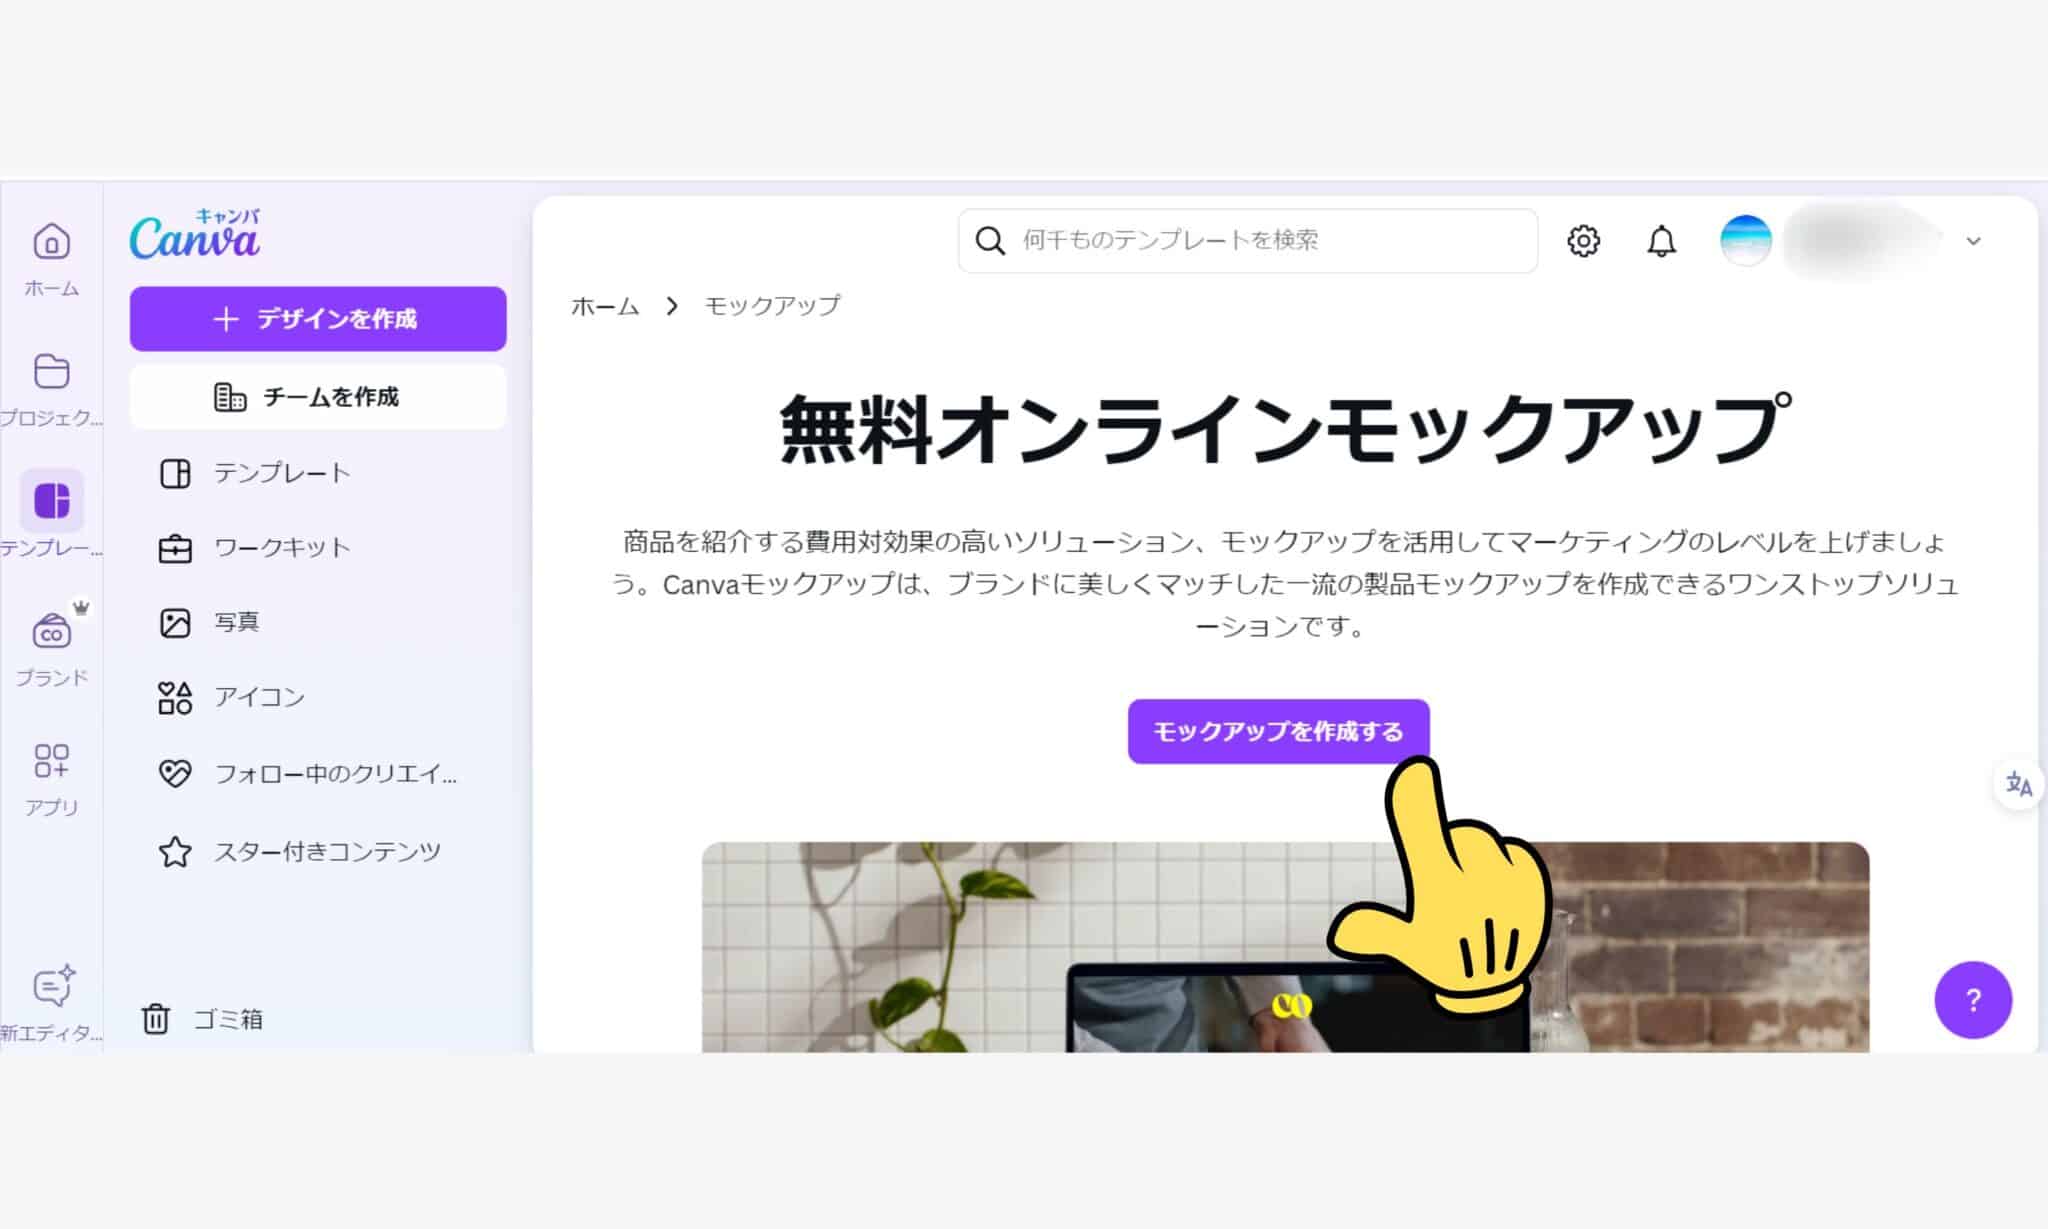Click the ゴミ箱 trash can icon
Screen dimensions: 2048x1229
(155, 1019)
